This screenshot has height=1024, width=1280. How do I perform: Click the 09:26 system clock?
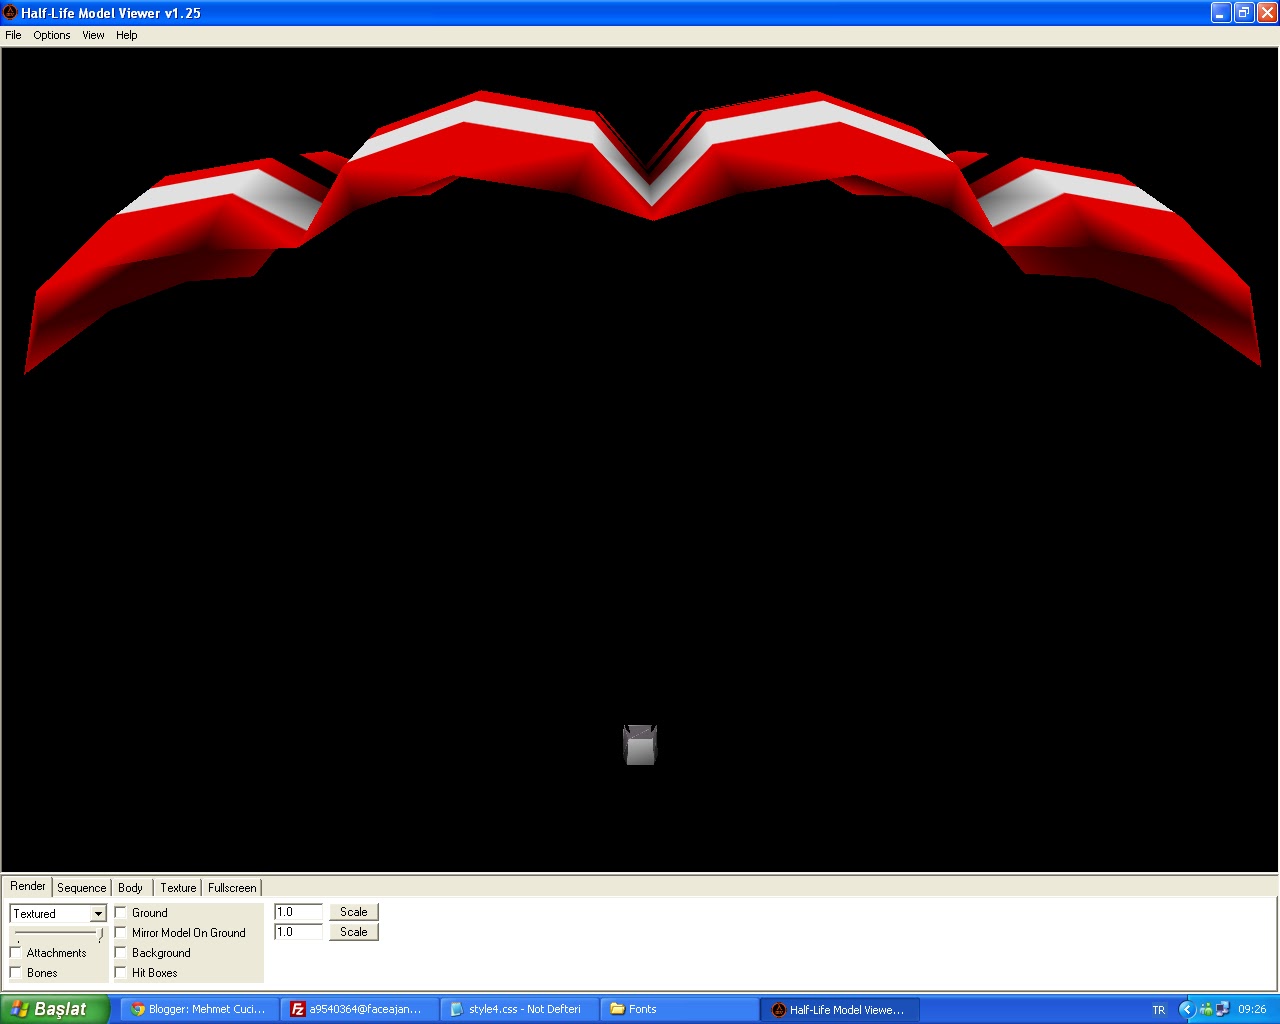click(1252, 1009)
